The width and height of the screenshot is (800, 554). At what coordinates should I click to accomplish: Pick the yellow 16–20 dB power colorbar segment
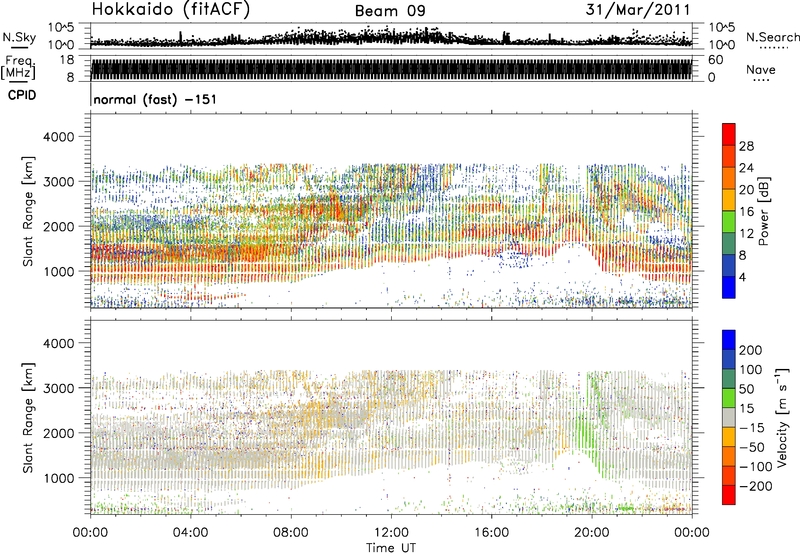click(729, 200)
